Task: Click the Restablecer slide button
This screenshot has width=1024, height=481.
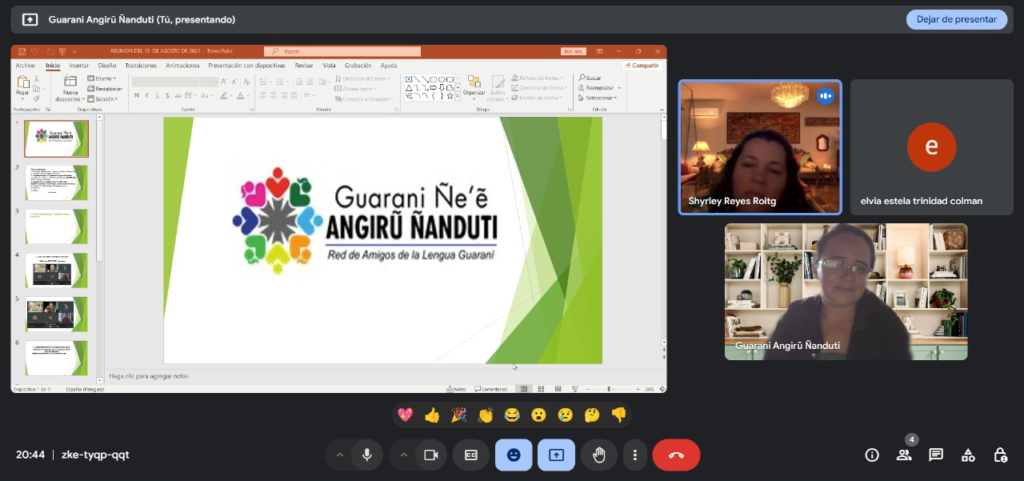Action: pyautogui.click(x=104, y=88)
